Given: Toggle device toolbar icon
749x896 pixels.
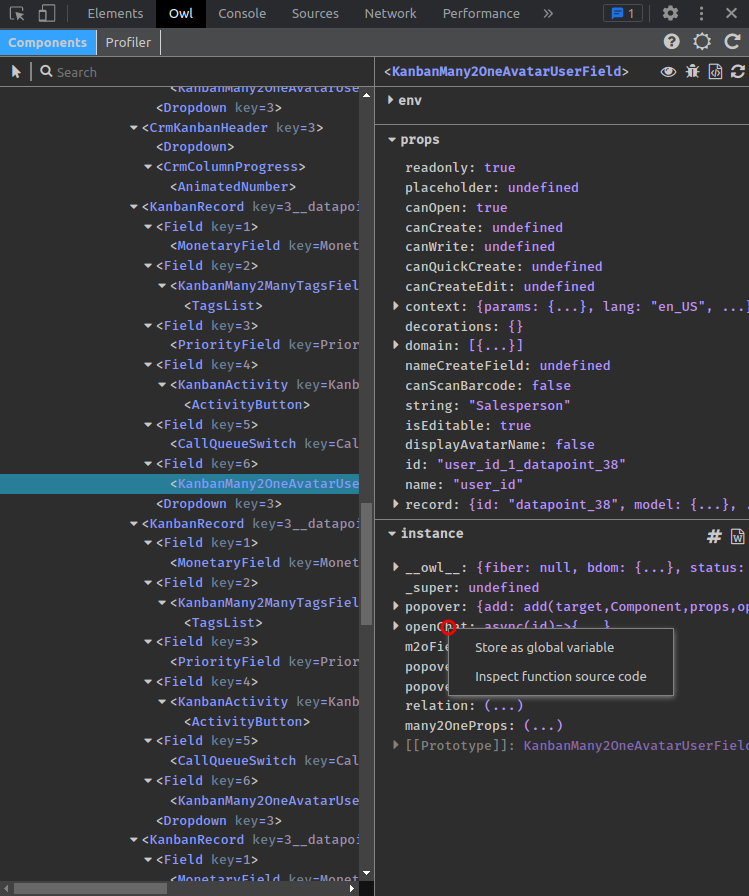Looking at the screenshot, I should tap(46, 13).
